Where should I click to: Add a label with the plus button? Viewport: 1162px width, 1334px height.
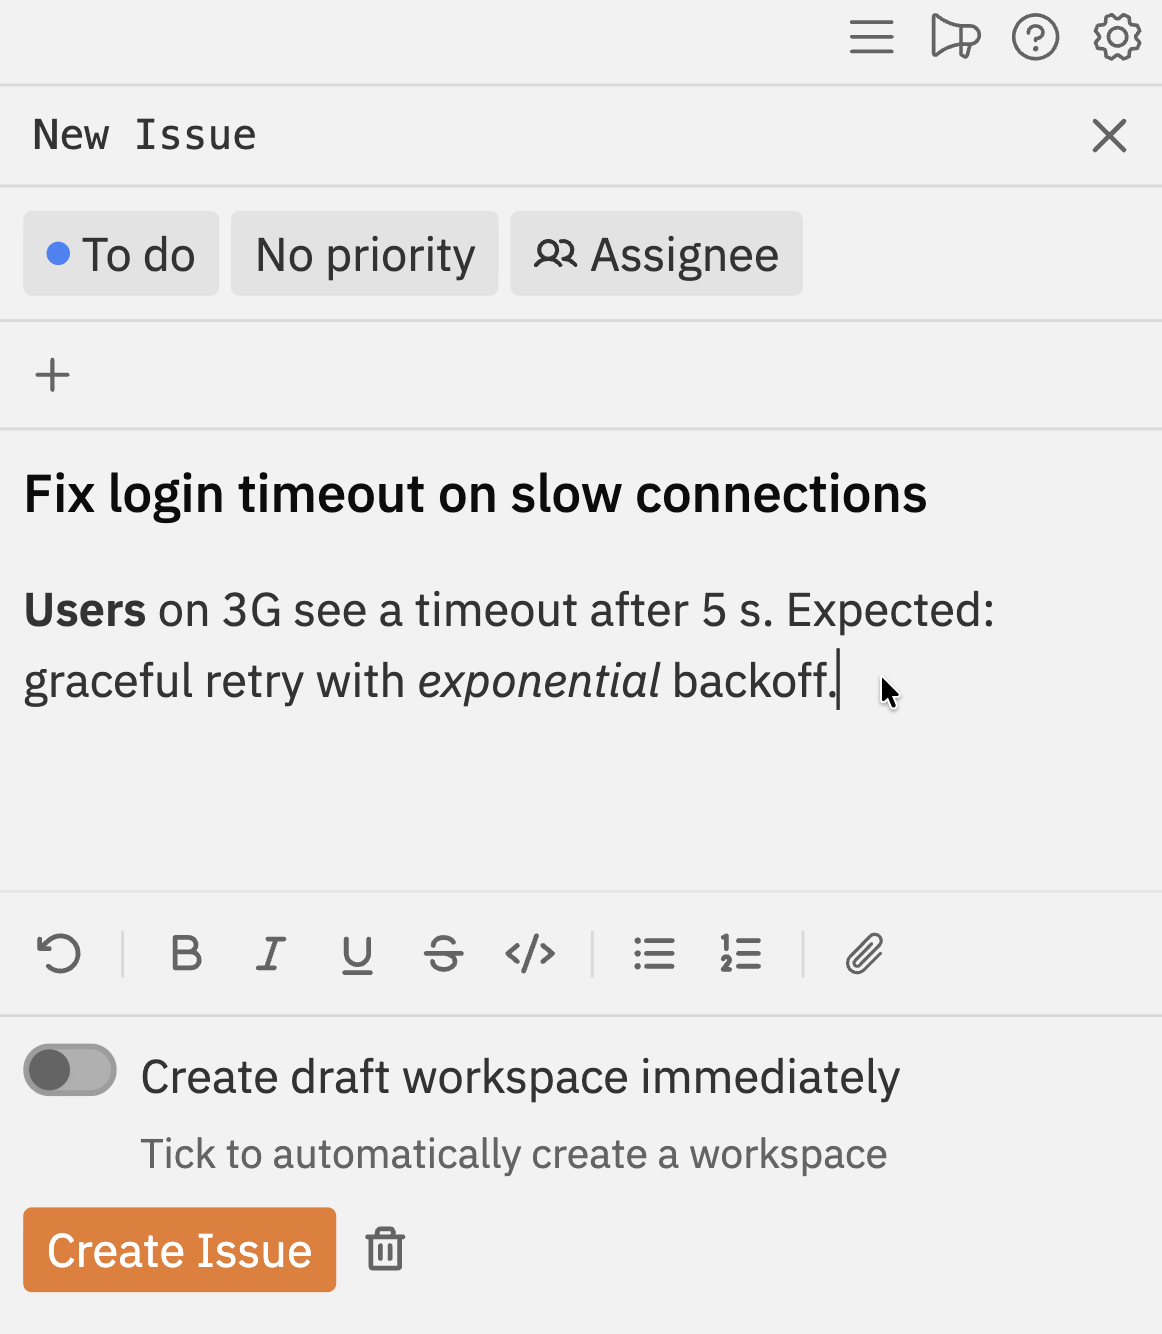[52, 374]
